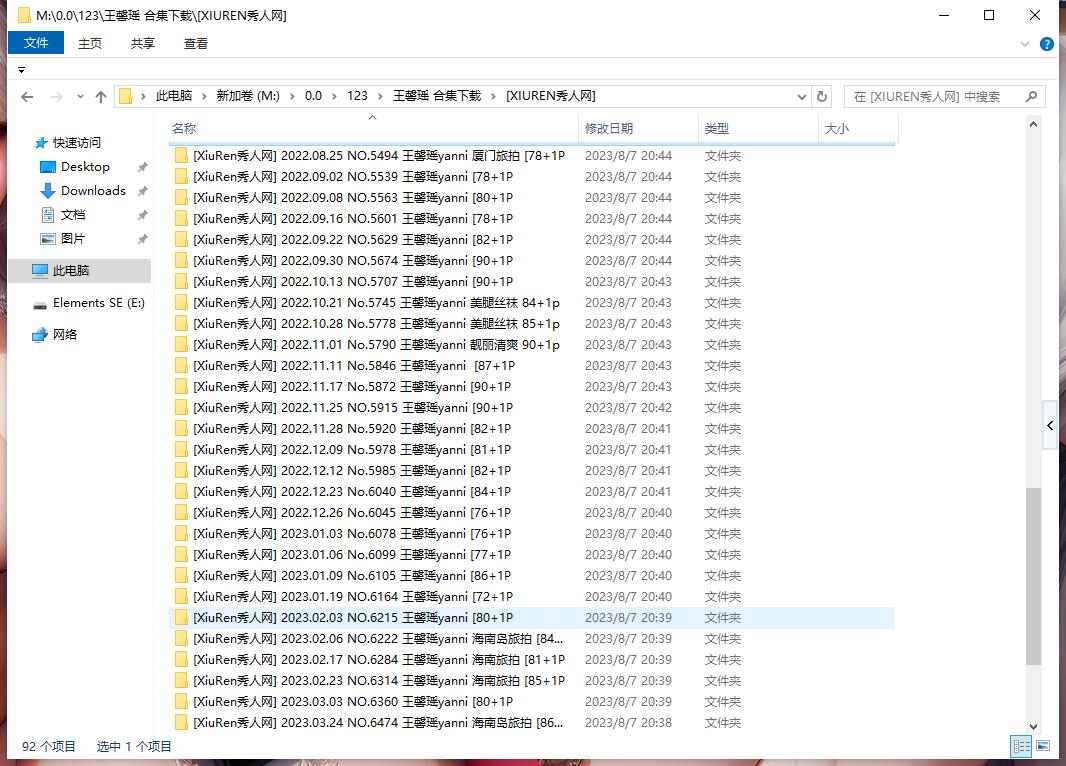Open recent locations dropdown arrow
The width and height of the screenshot is (1066, 766).
[80, 97]
